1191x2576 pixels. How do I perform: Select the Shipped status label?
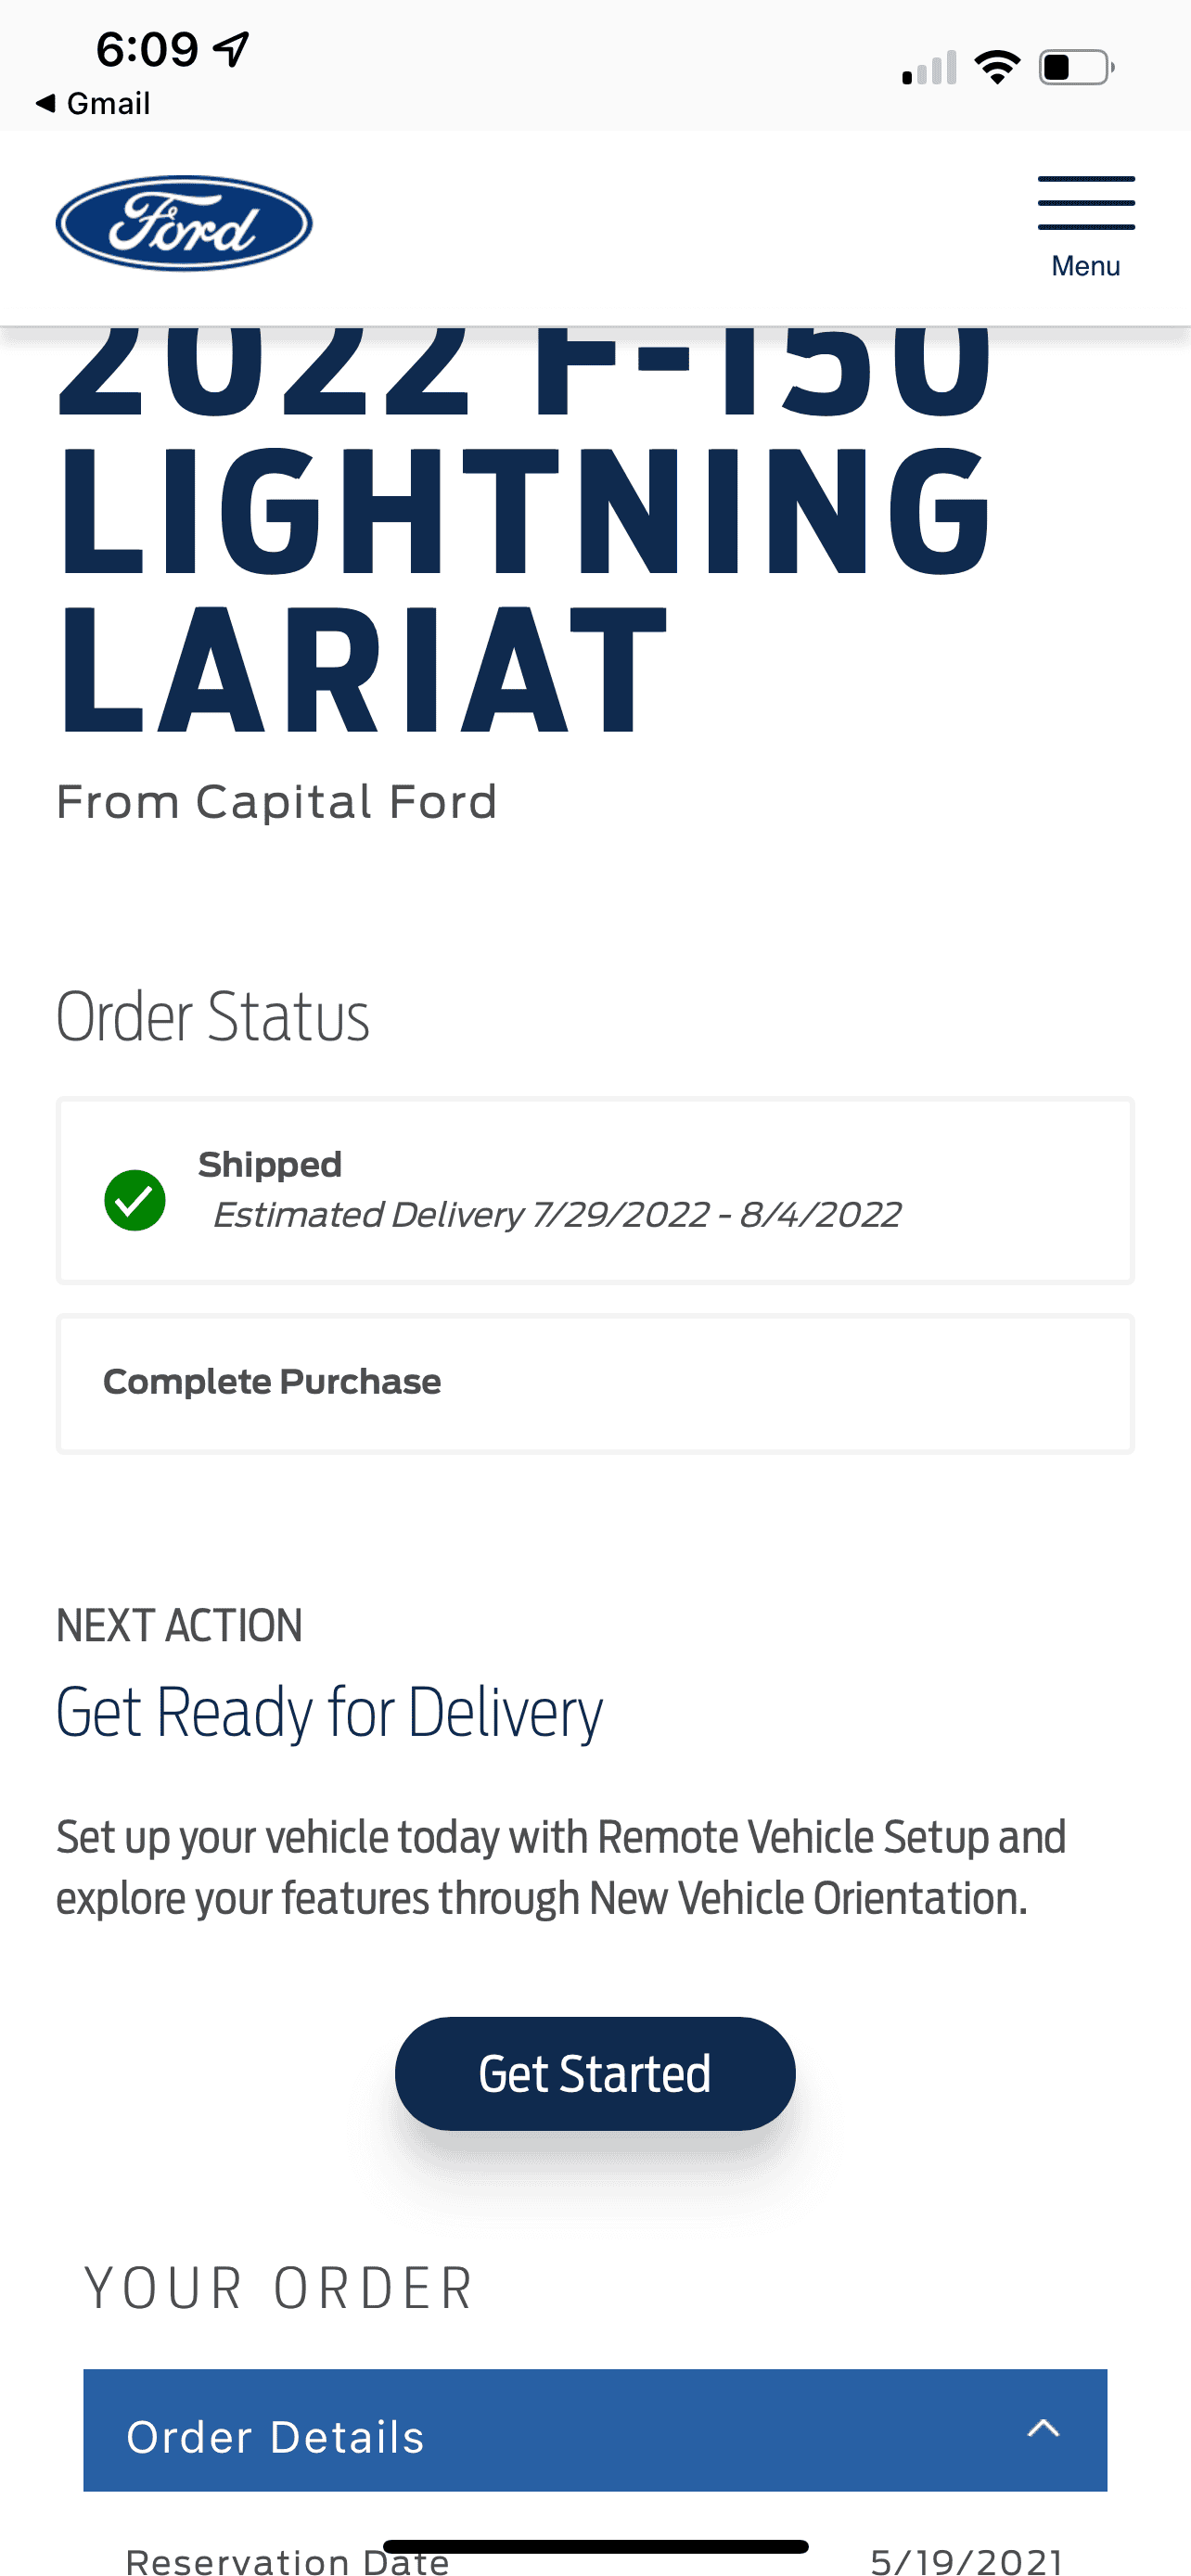click(x=270, y=1165)
